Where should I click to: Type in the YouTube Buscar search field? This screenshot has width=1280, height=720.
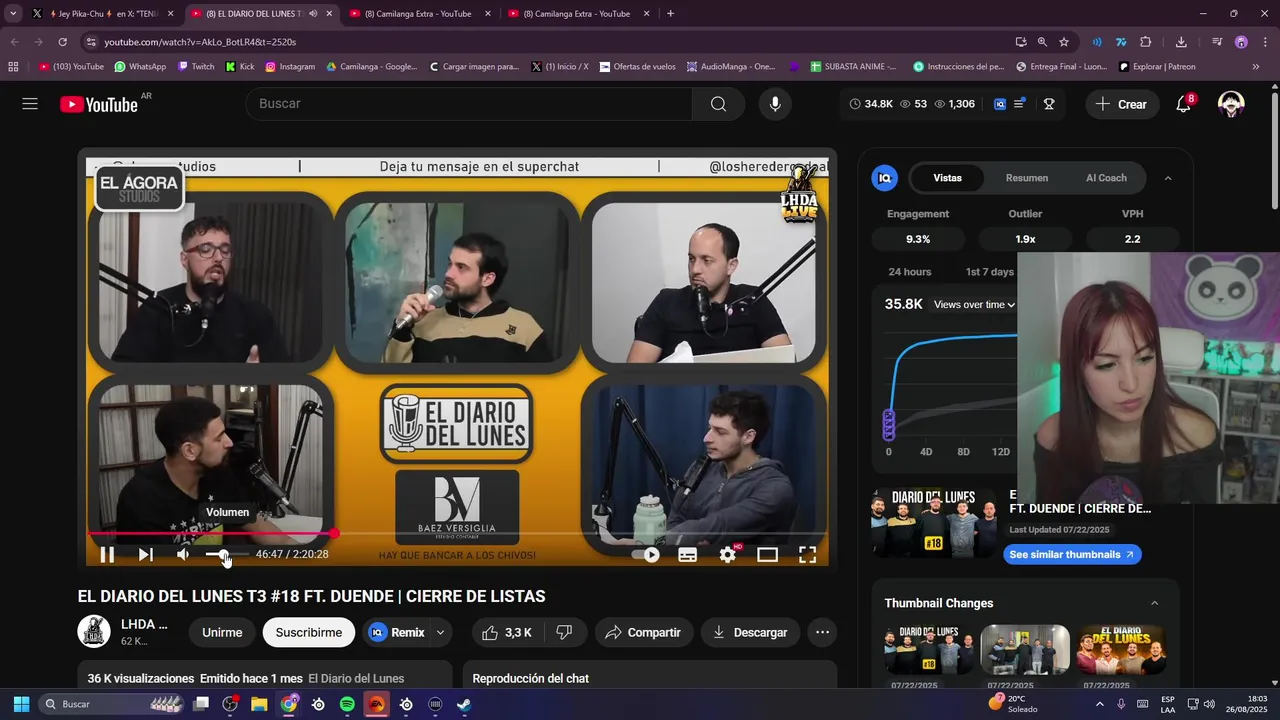pyautogui.click(x=468, y=104)
